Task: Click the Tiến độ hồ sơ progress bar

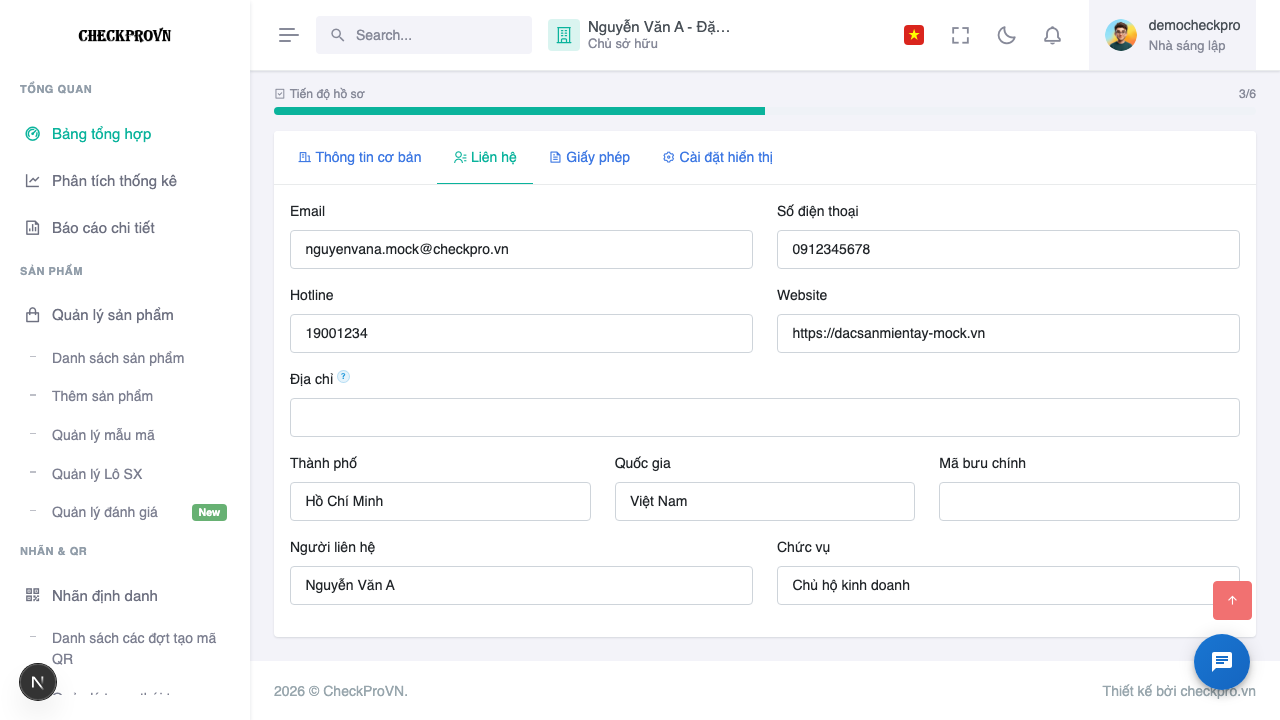Action: (765, 111)
